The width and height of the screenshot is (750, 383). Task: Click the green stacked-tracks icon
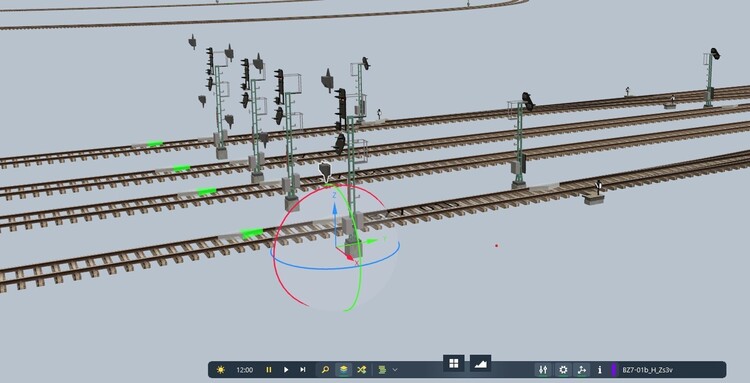pyautogui.click(x=382, y=370)
